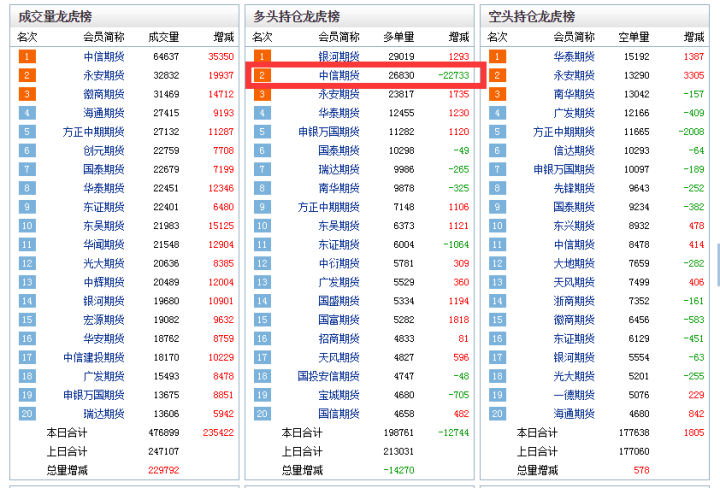Open 大地期货 member link
The height and width of the screenshot is (488, 720).
574,263
